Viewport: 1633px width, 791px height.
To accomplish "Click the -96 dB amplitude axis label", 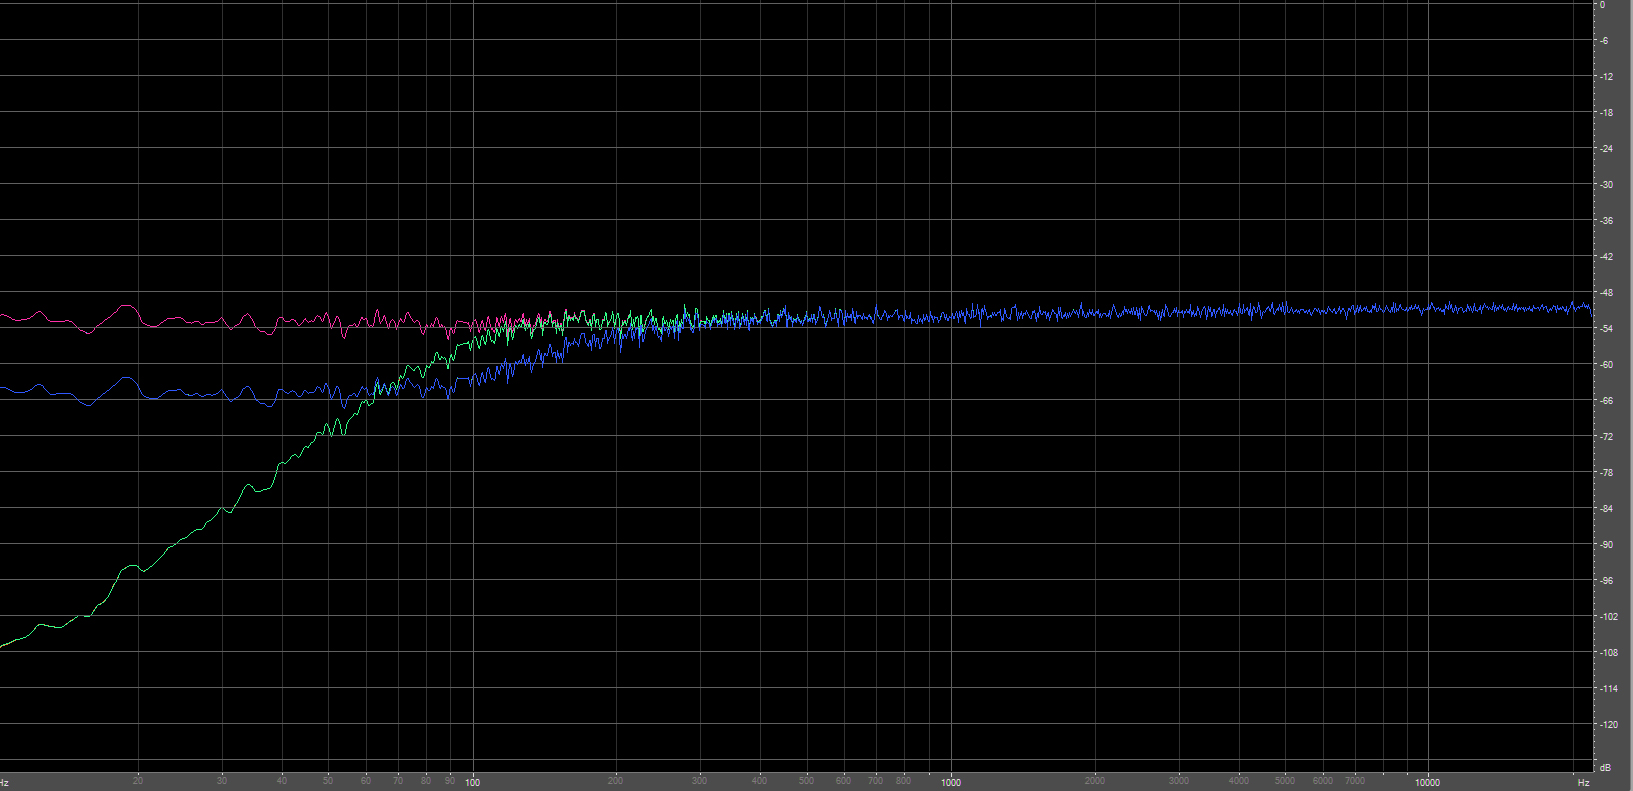I will coord(1605,581).
